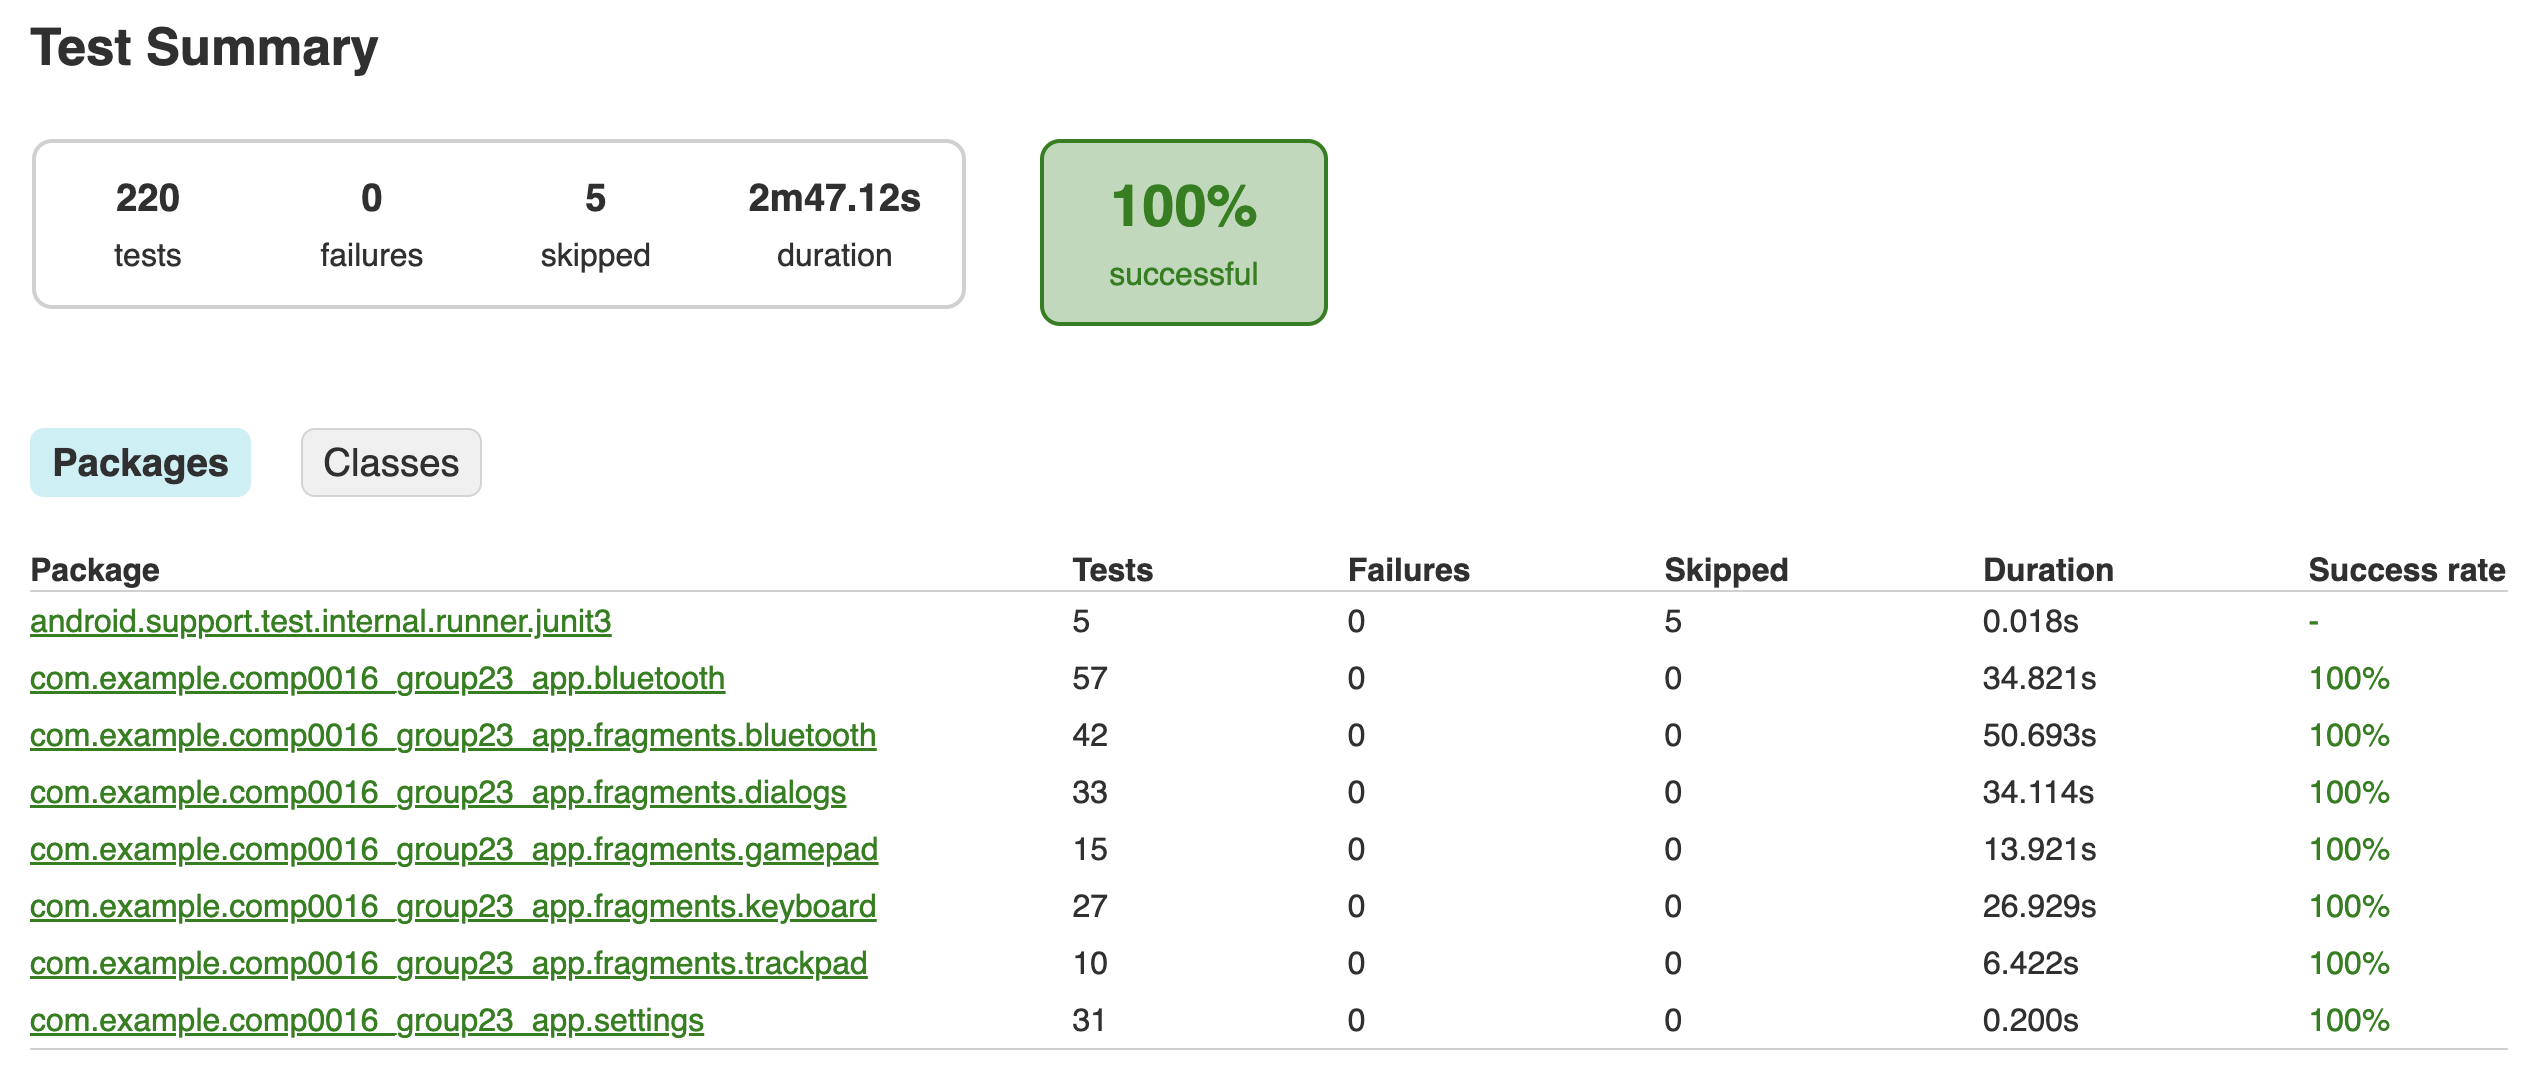Viewport: 2538px width, 1076px height.
Task: Open the comp0016_group23_app.bluetooth package link
Action: click(377, 679)
